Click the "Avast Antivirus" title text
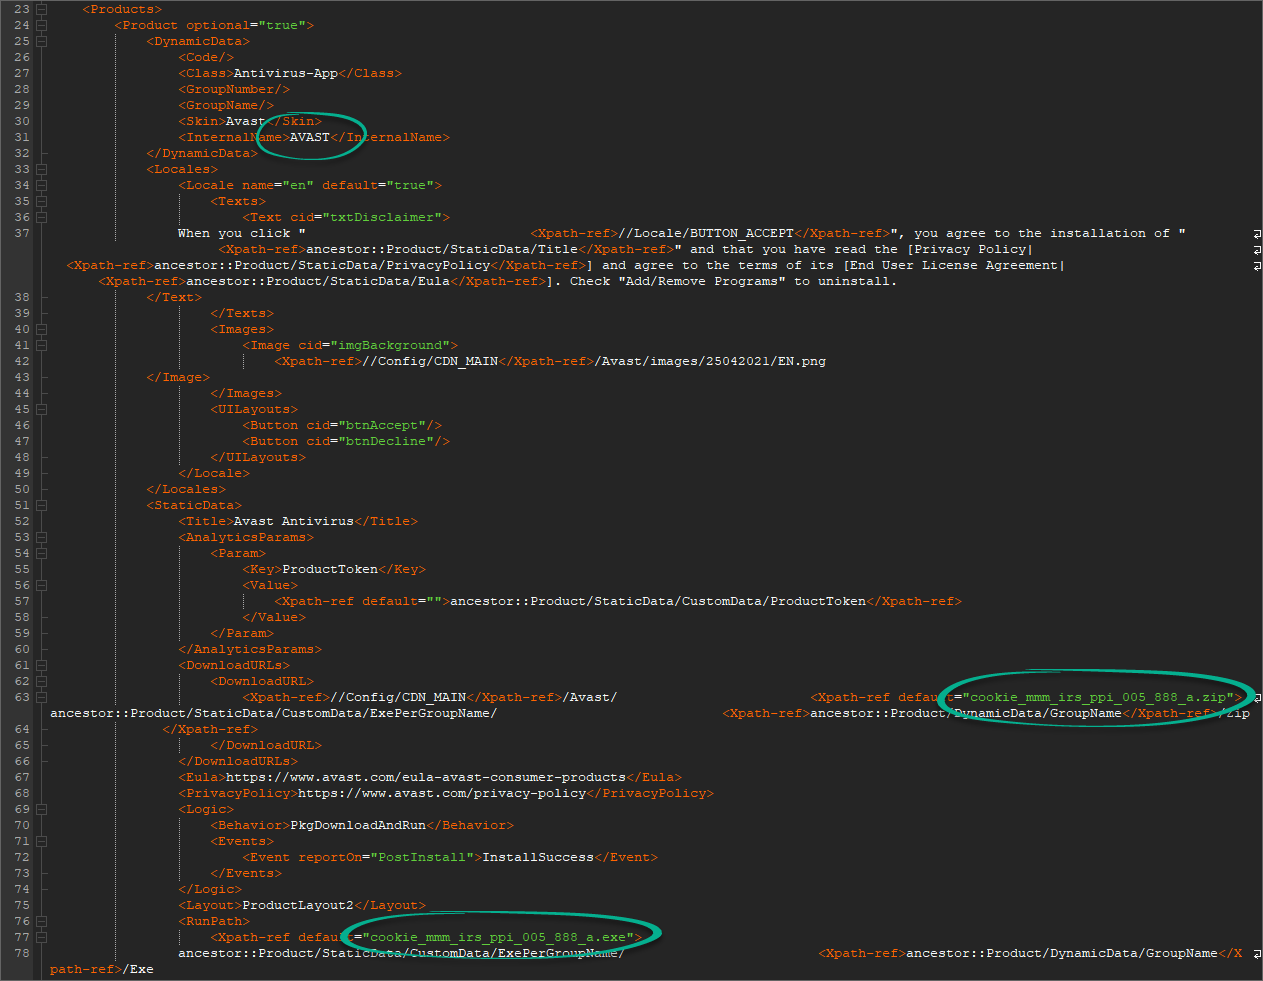This screenshot has height=981, width=1263. pyautogui.click(x=294, y=521)
